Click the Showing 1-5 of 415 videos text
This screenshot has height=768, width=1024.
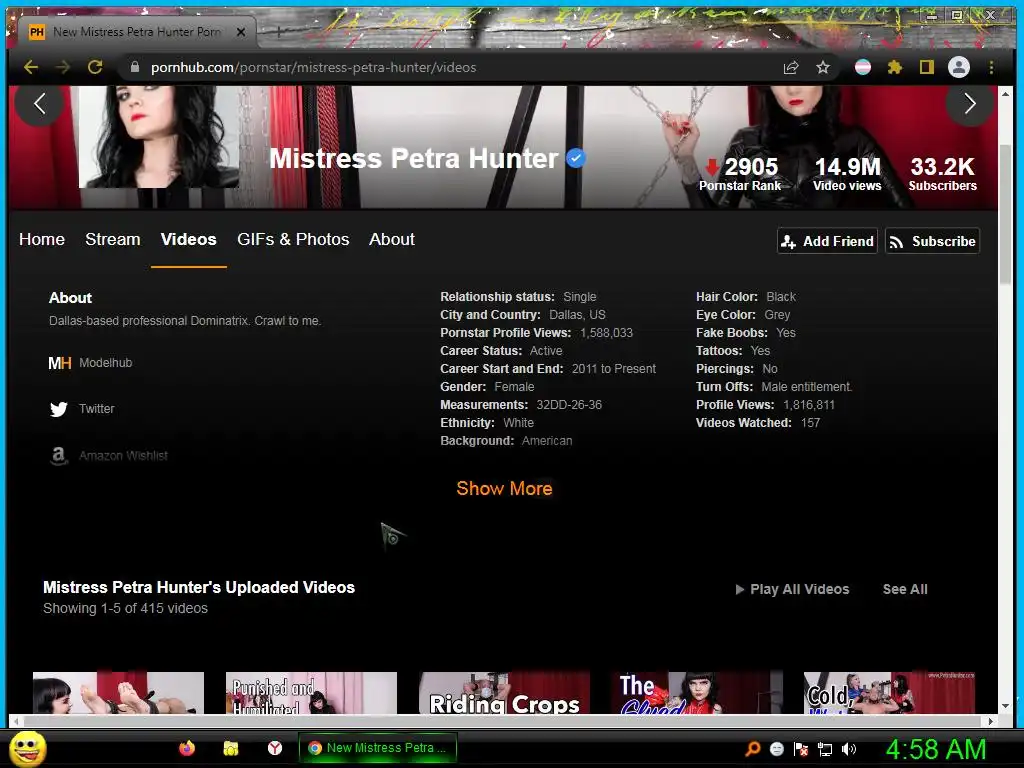point(125,608)
